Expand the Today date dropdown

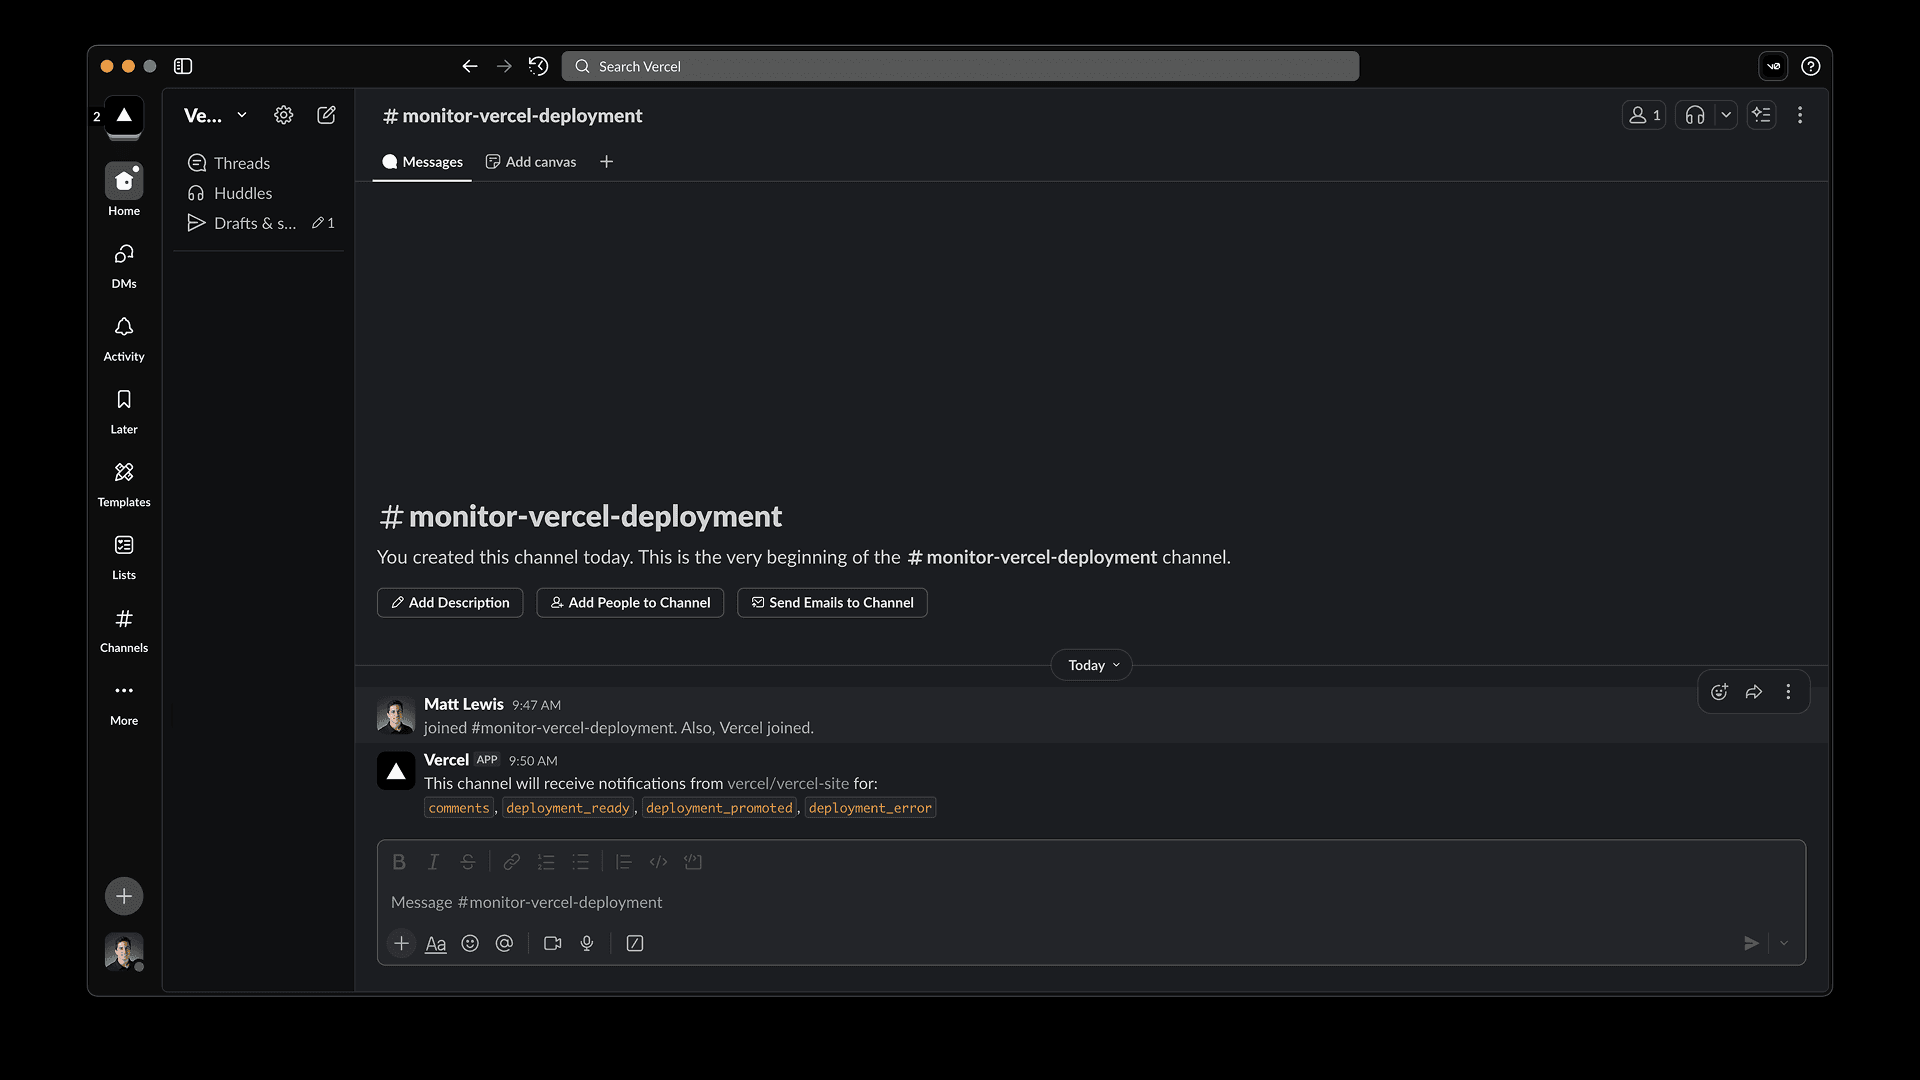(x=1092, y=665)
